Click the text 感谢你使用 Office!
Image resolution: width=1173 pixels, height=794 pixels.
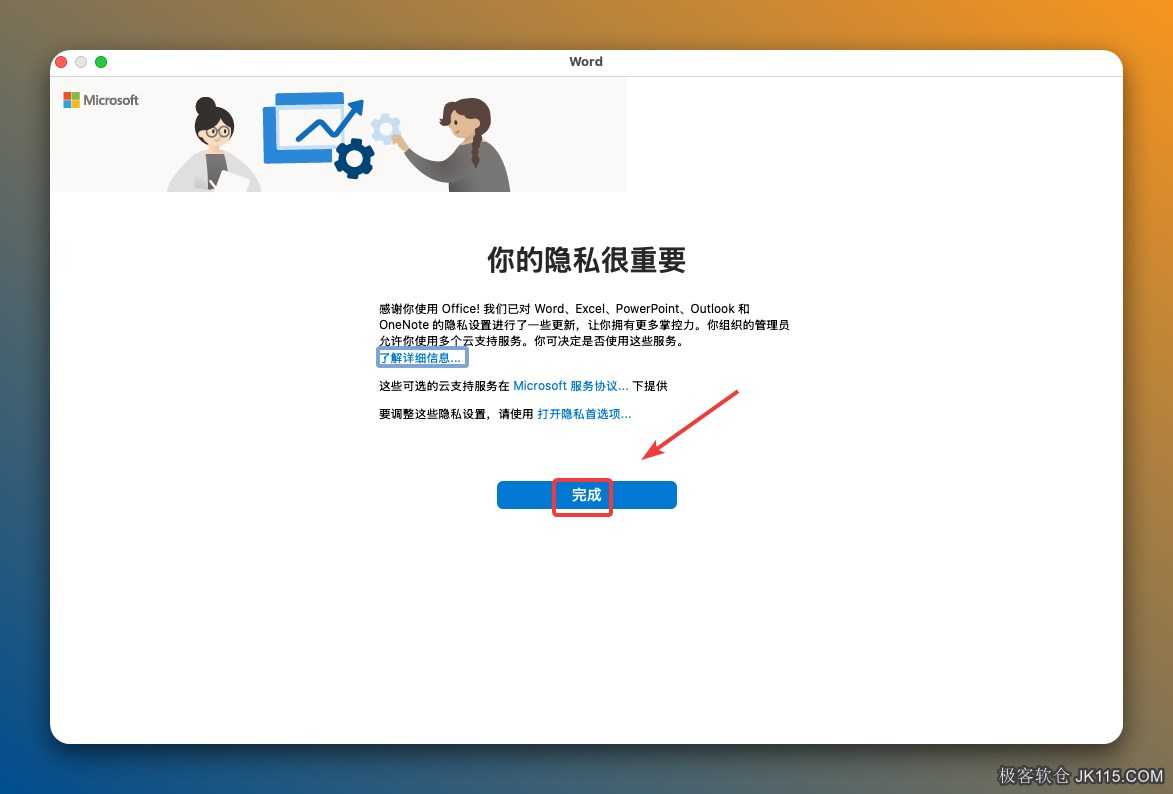pyautogui.click(x=429, y=308)
